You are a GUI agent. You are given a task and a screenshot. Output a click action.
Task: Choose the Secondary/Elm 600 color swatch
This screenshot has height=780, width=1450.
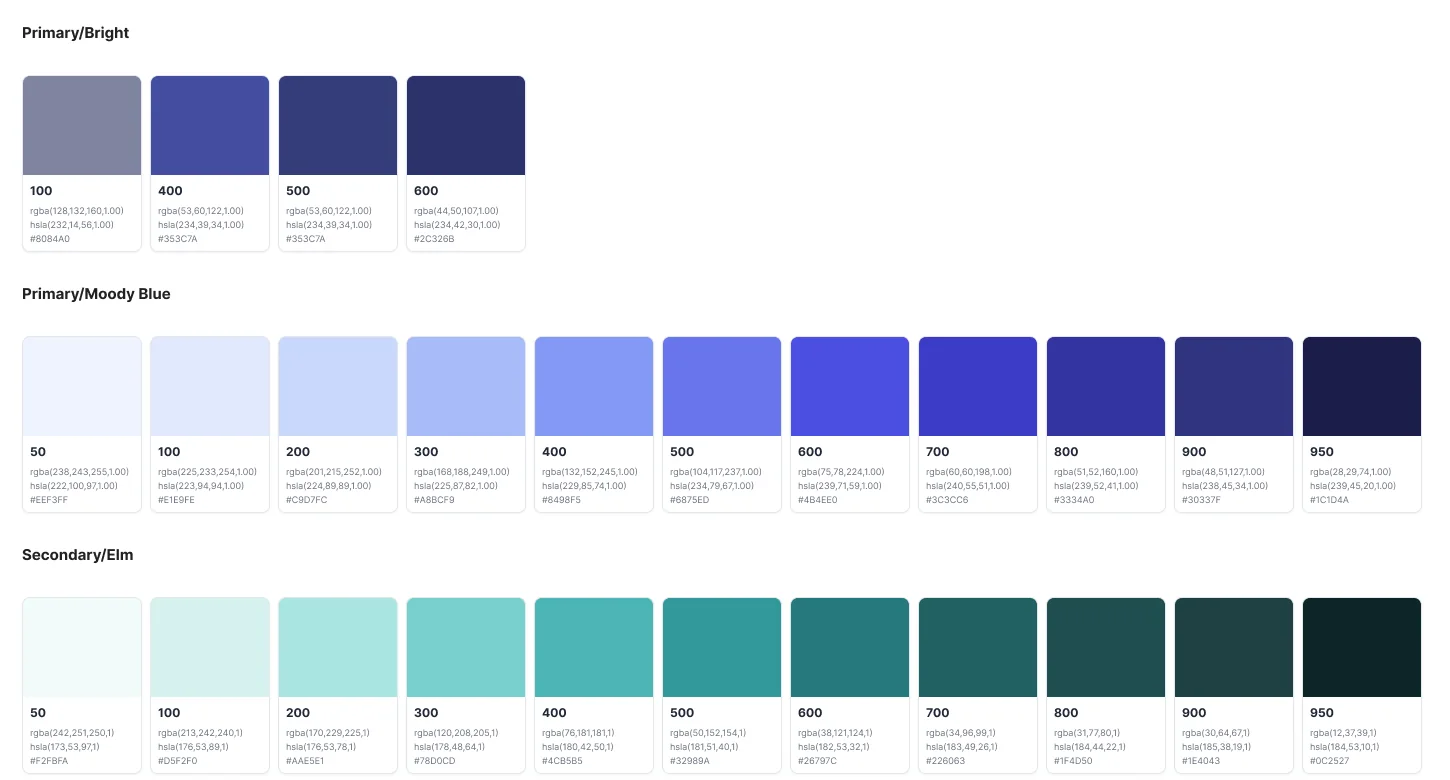pos(850,647)
